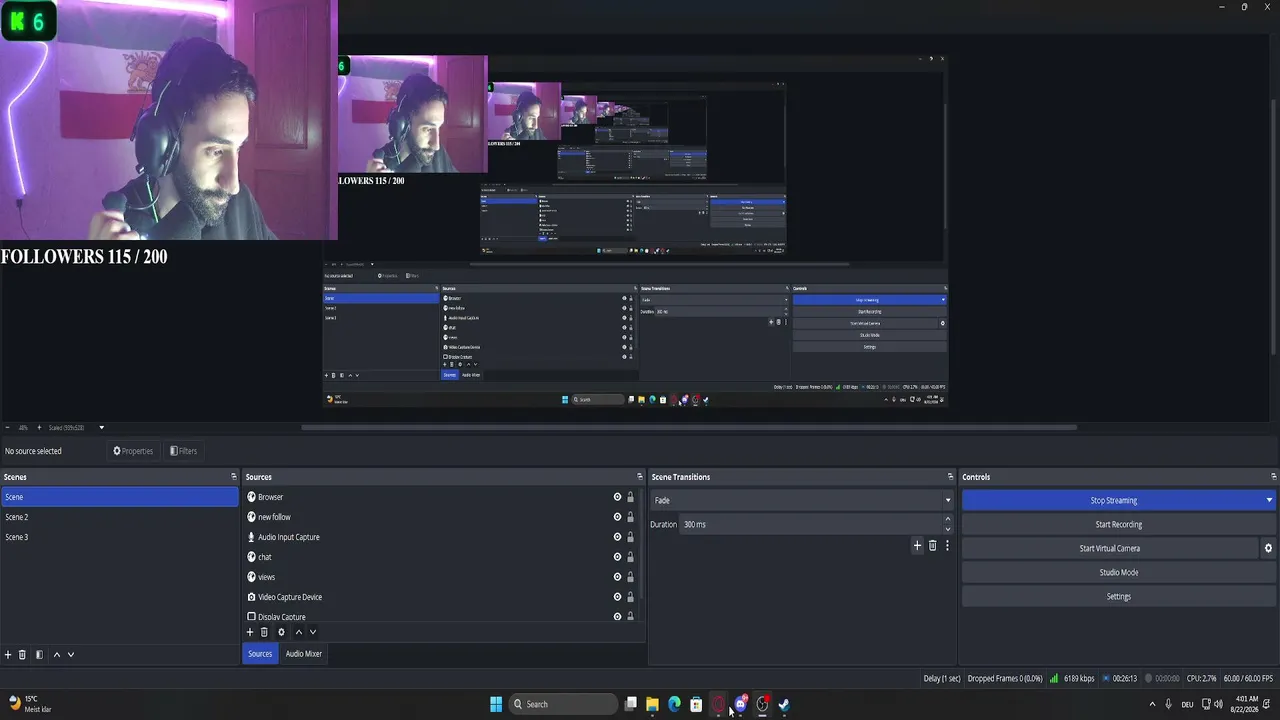Enable Studio Mode
This screenshot has height=720, width=1280.
1119,572
